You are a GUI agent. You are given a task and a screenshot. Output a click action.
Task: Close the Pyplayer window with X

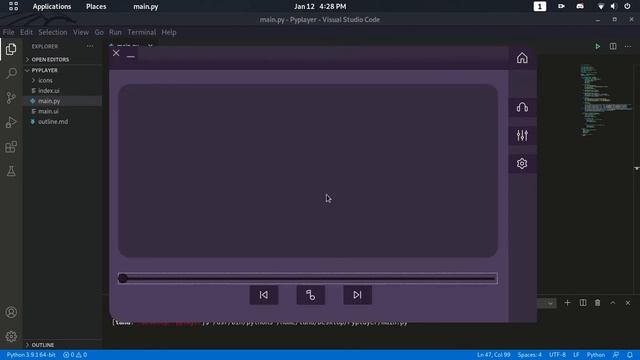(116, 53)
